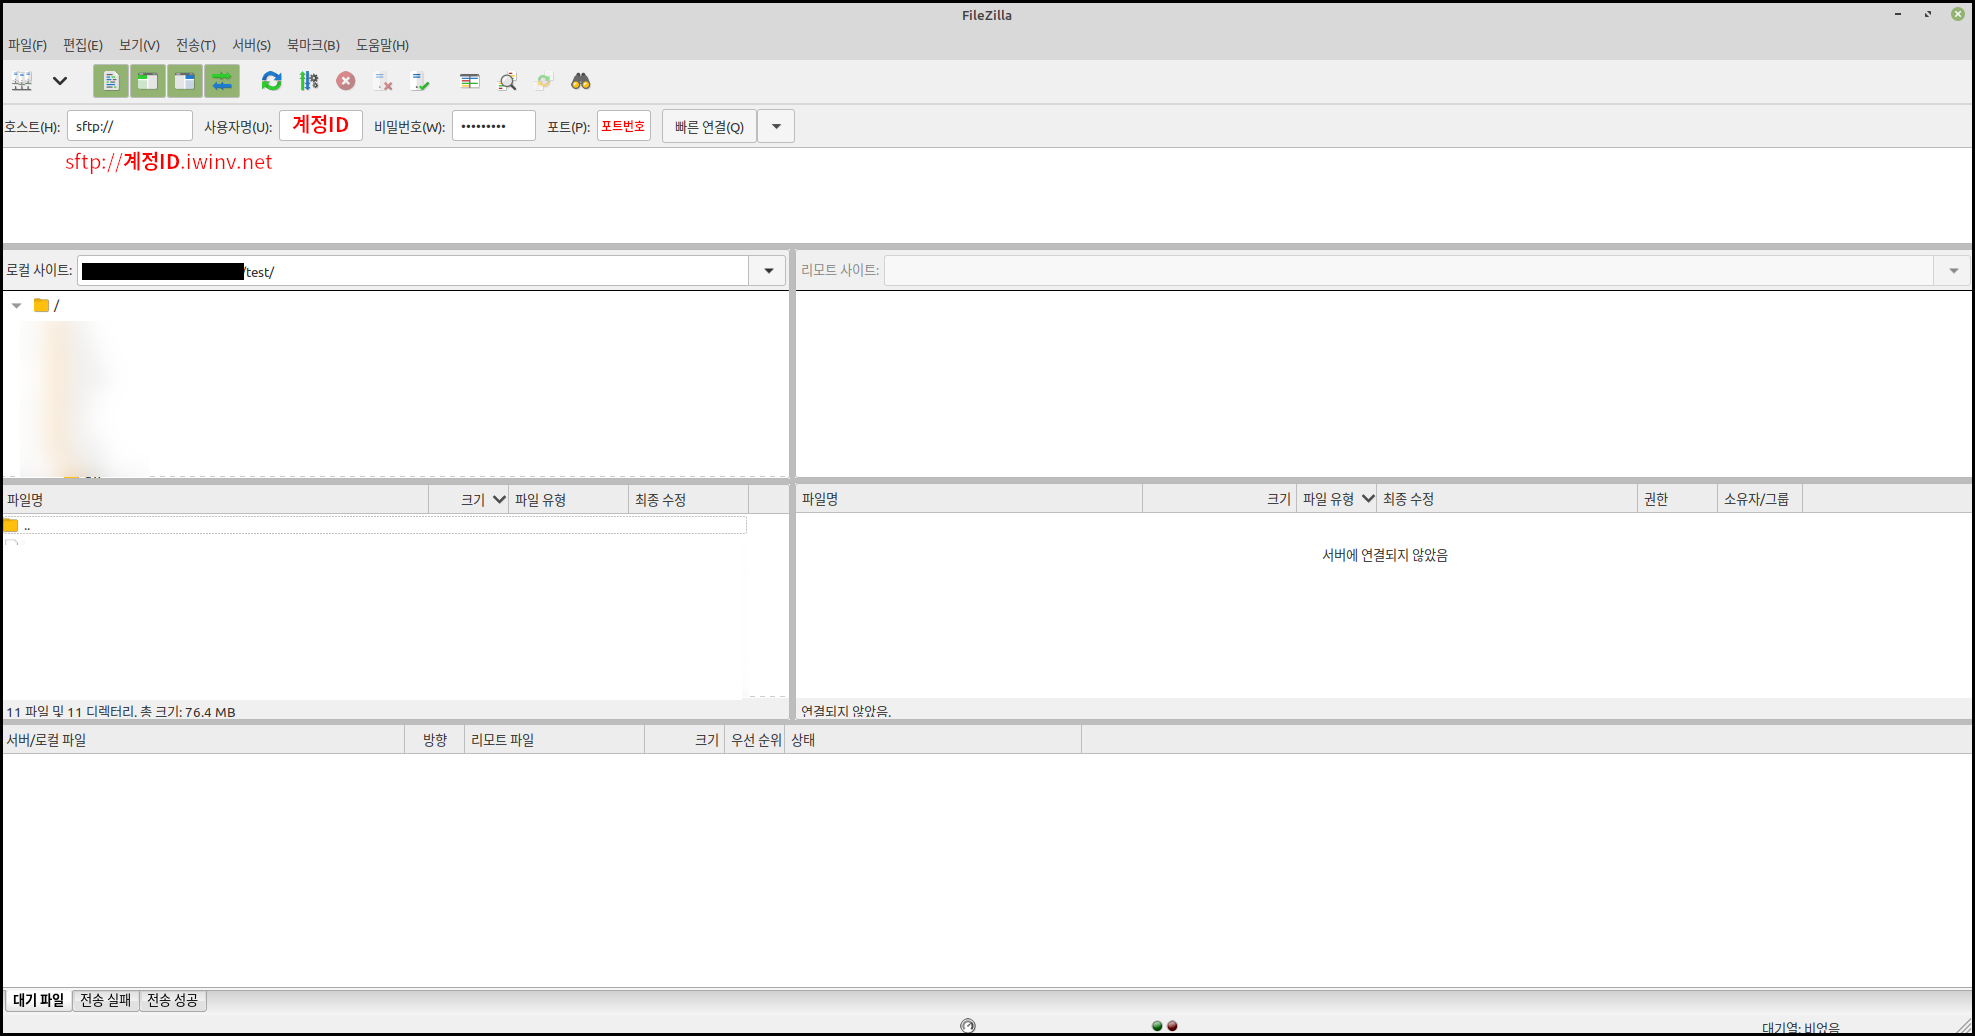1975x1036 pixels.
Task: Toggle the transfer queue display
Action: [x=222, y=81]
